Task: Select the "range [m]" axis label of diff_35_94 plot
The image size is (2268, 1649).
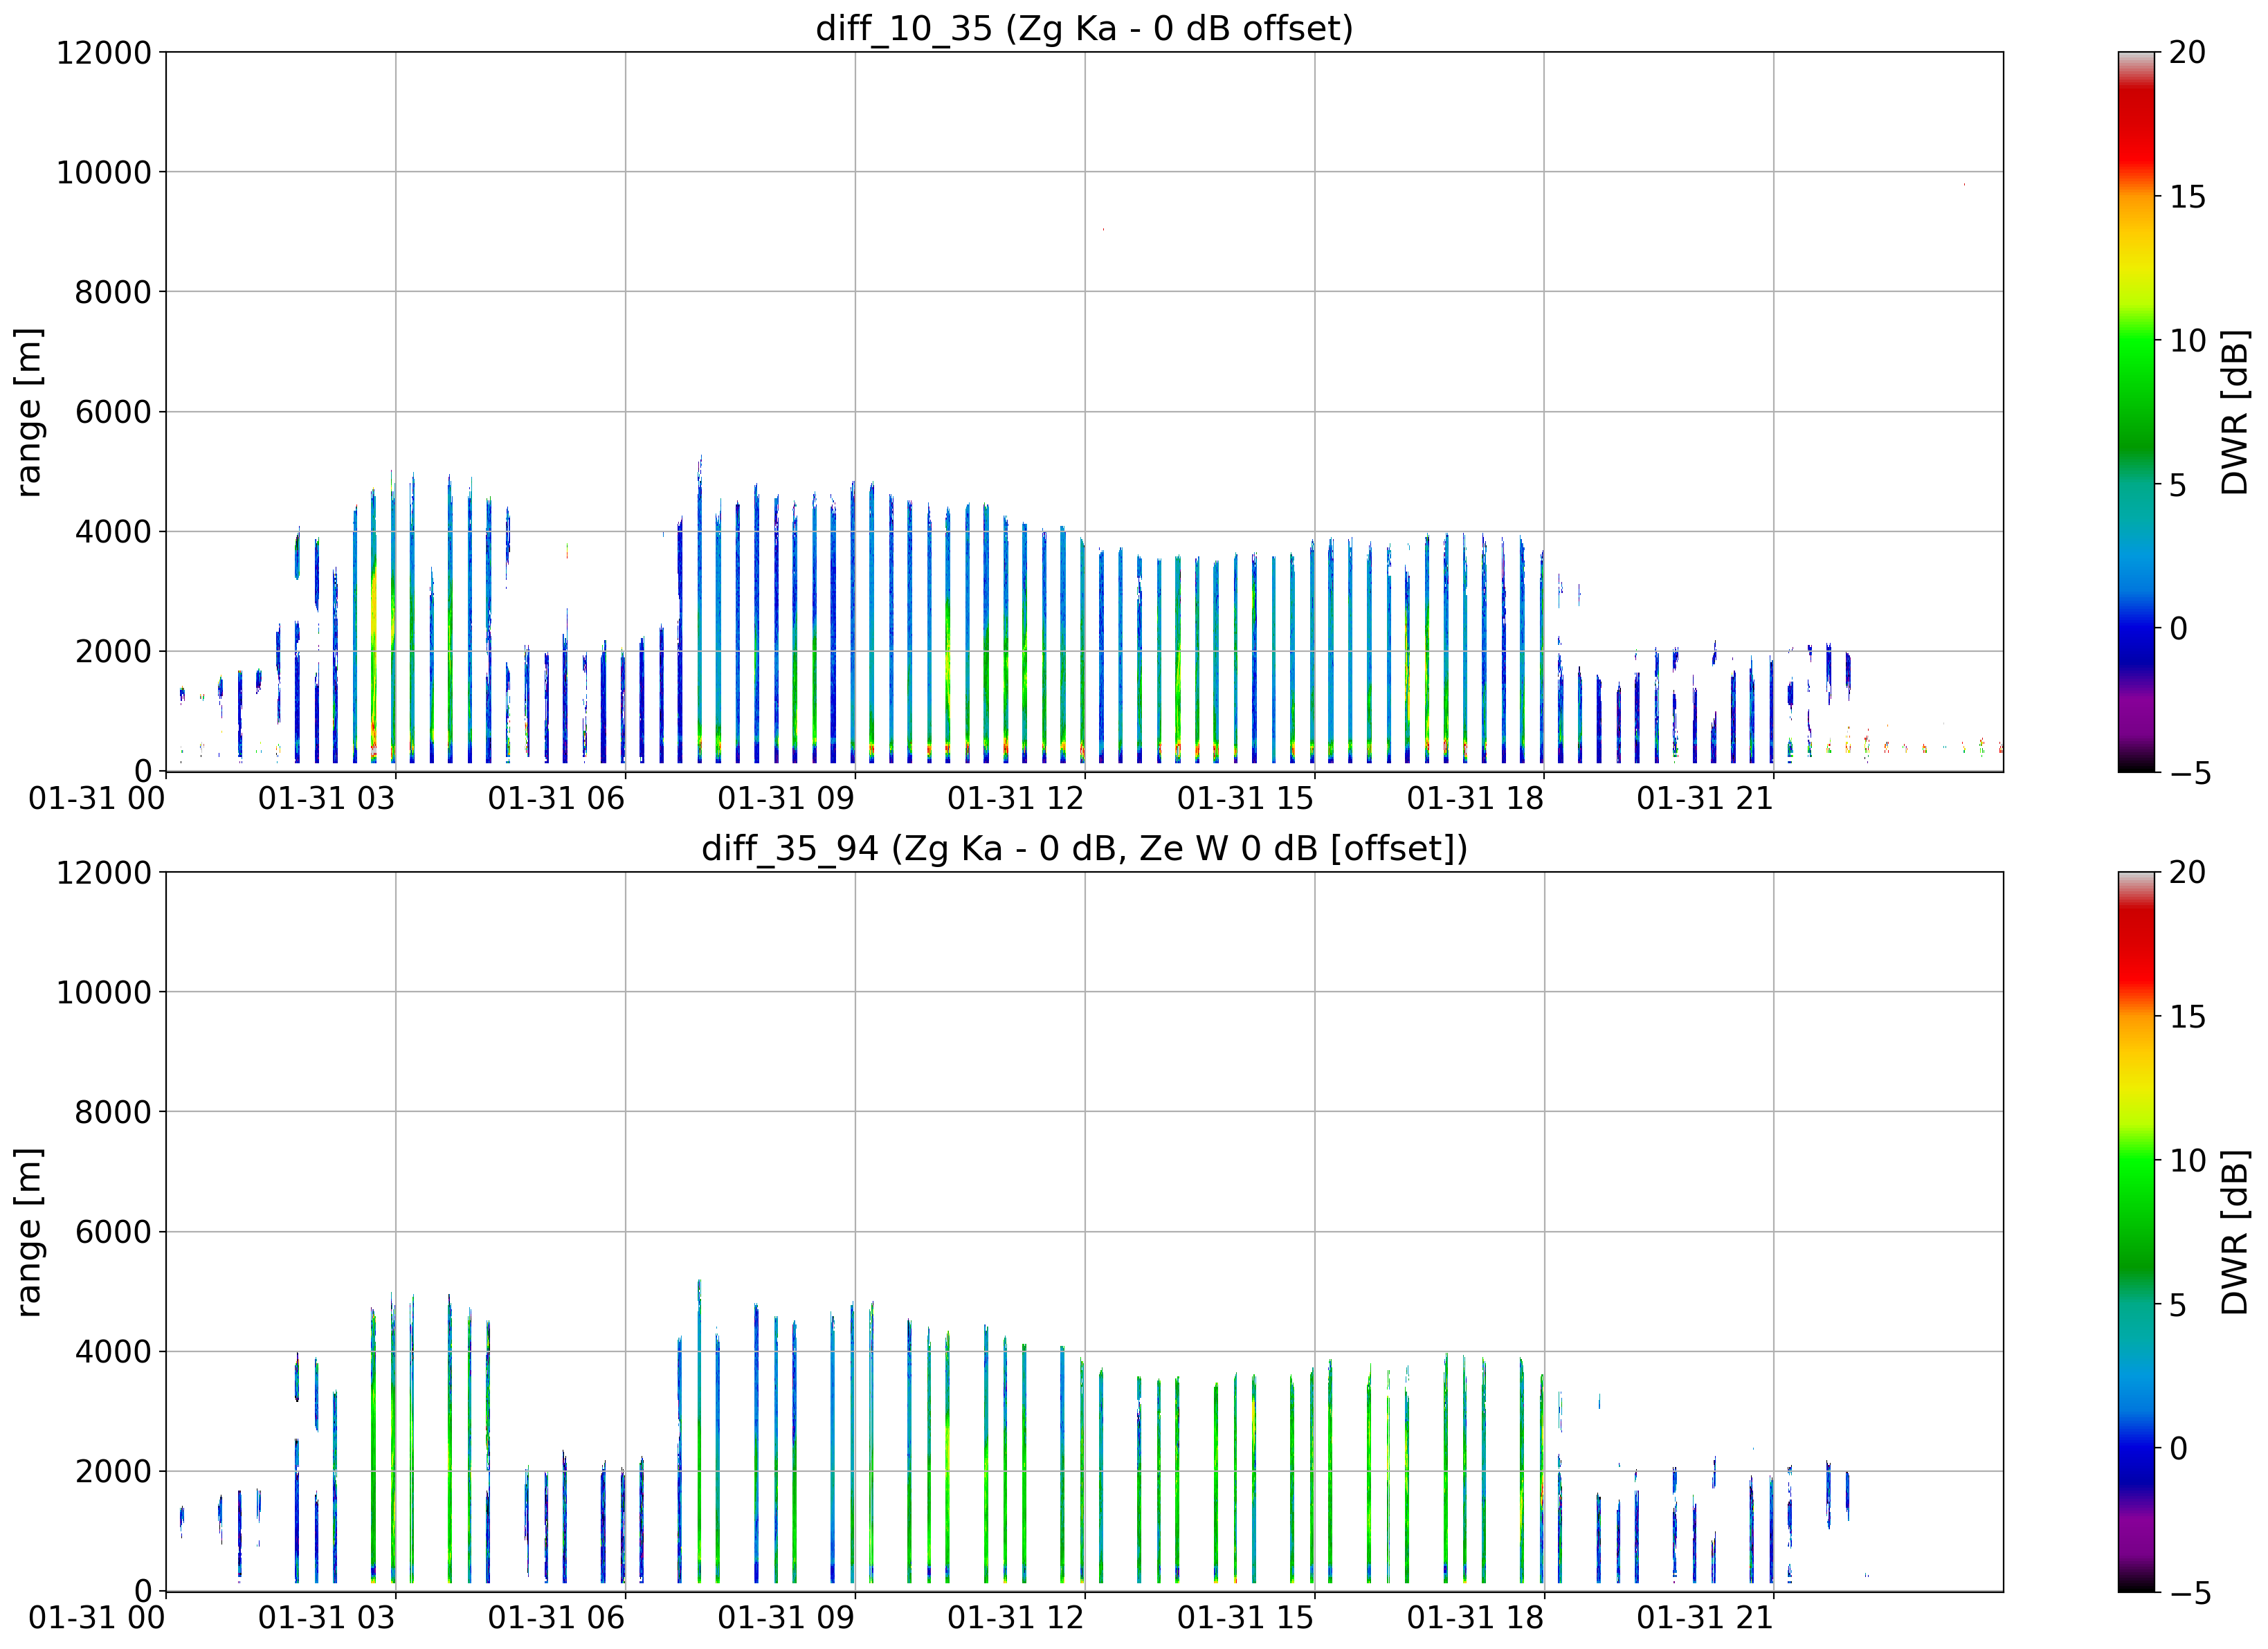Action: click(x=29, y=1232)
